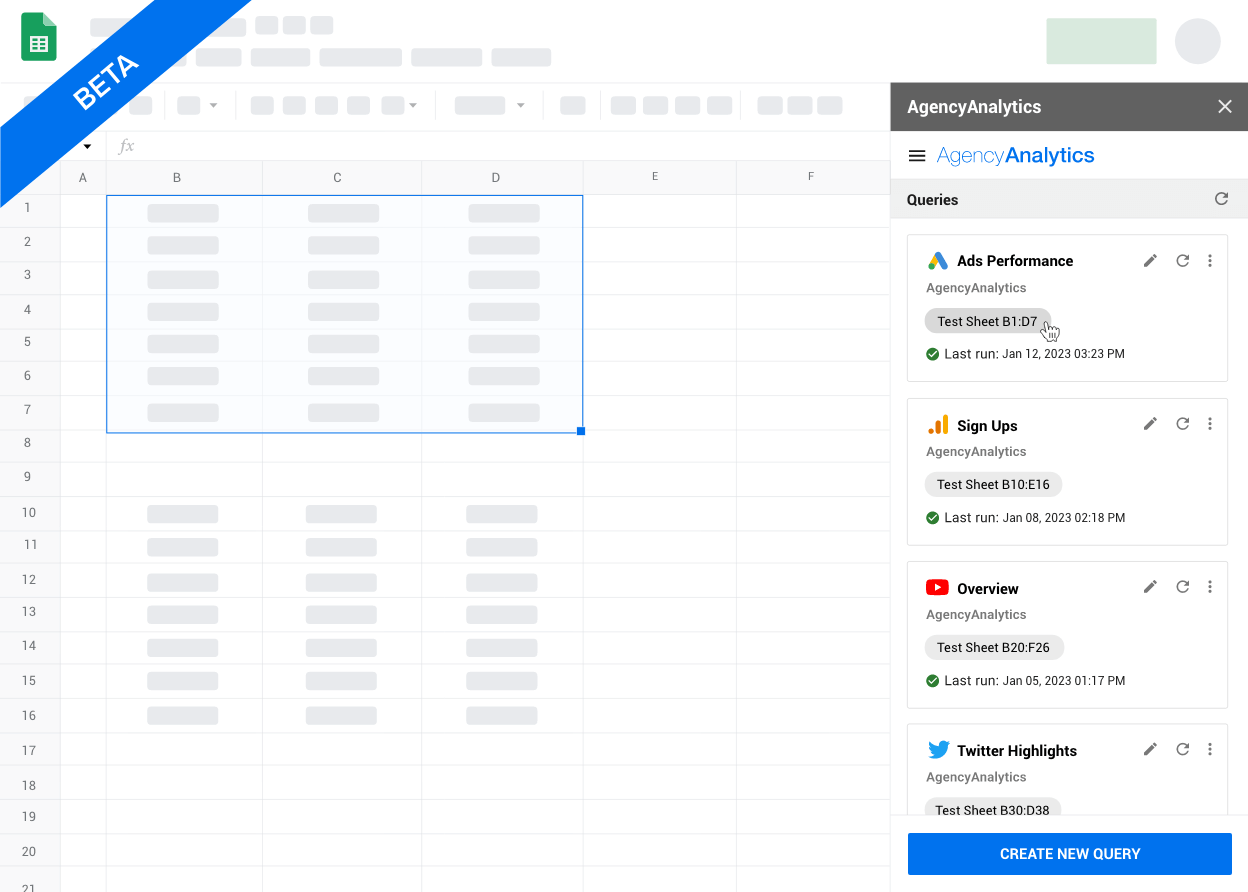Select row 16 header
The height and width of the screenshot is (892, 1248).
tap(30, 716)
